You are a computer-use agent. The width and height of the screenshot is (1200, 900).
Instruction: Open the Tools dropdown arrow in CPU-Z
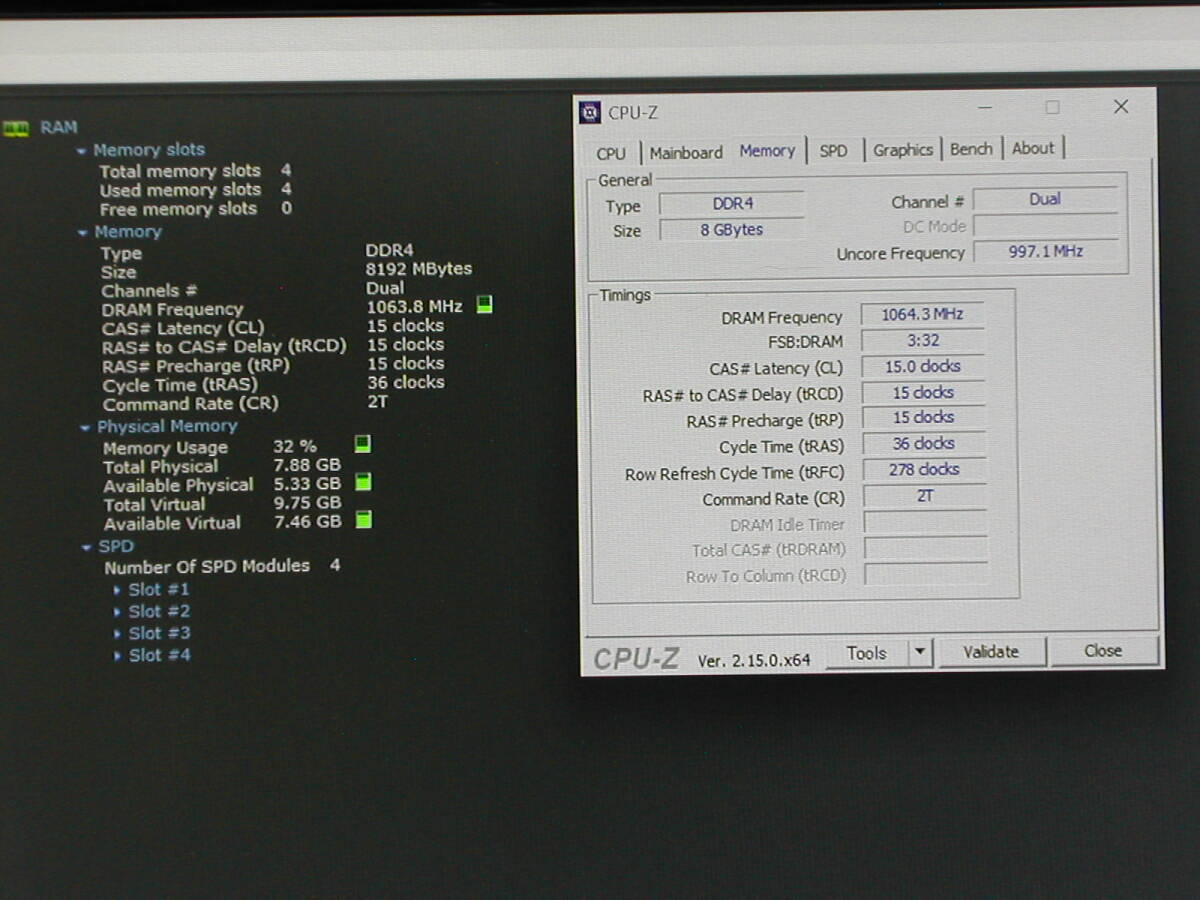tap(920, 653)
